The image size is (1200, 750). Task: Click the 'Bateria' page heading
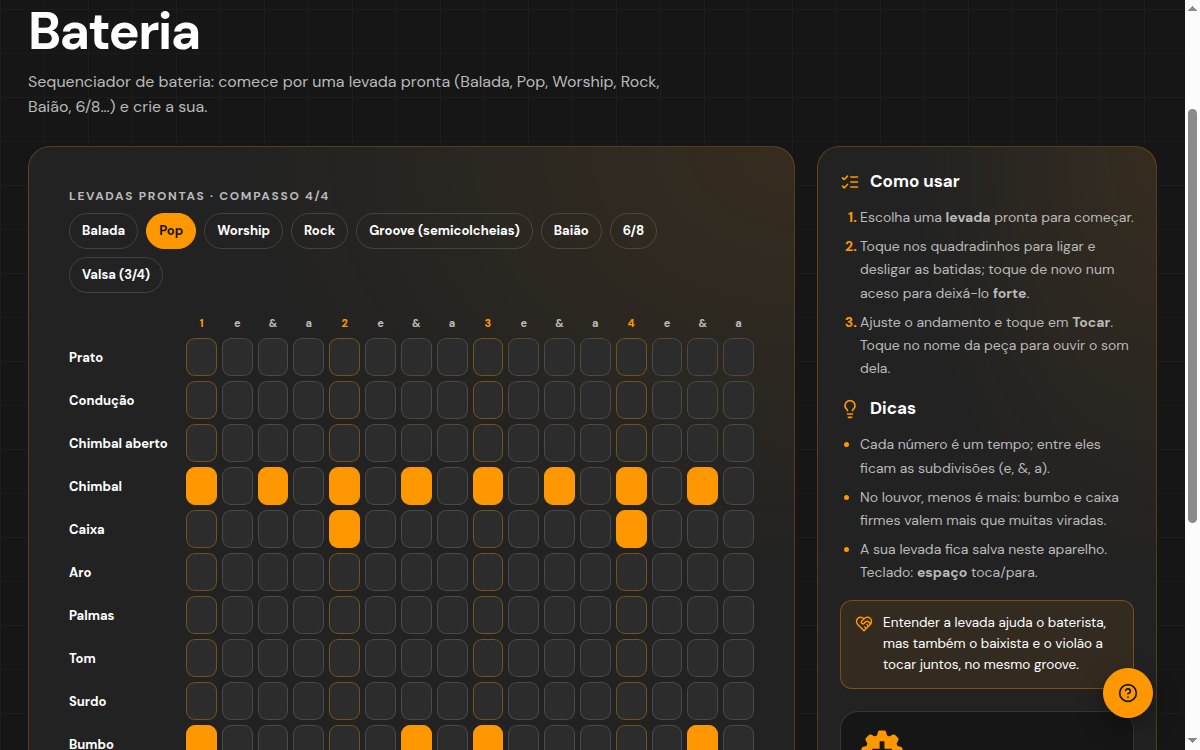[x=115, y=32]
